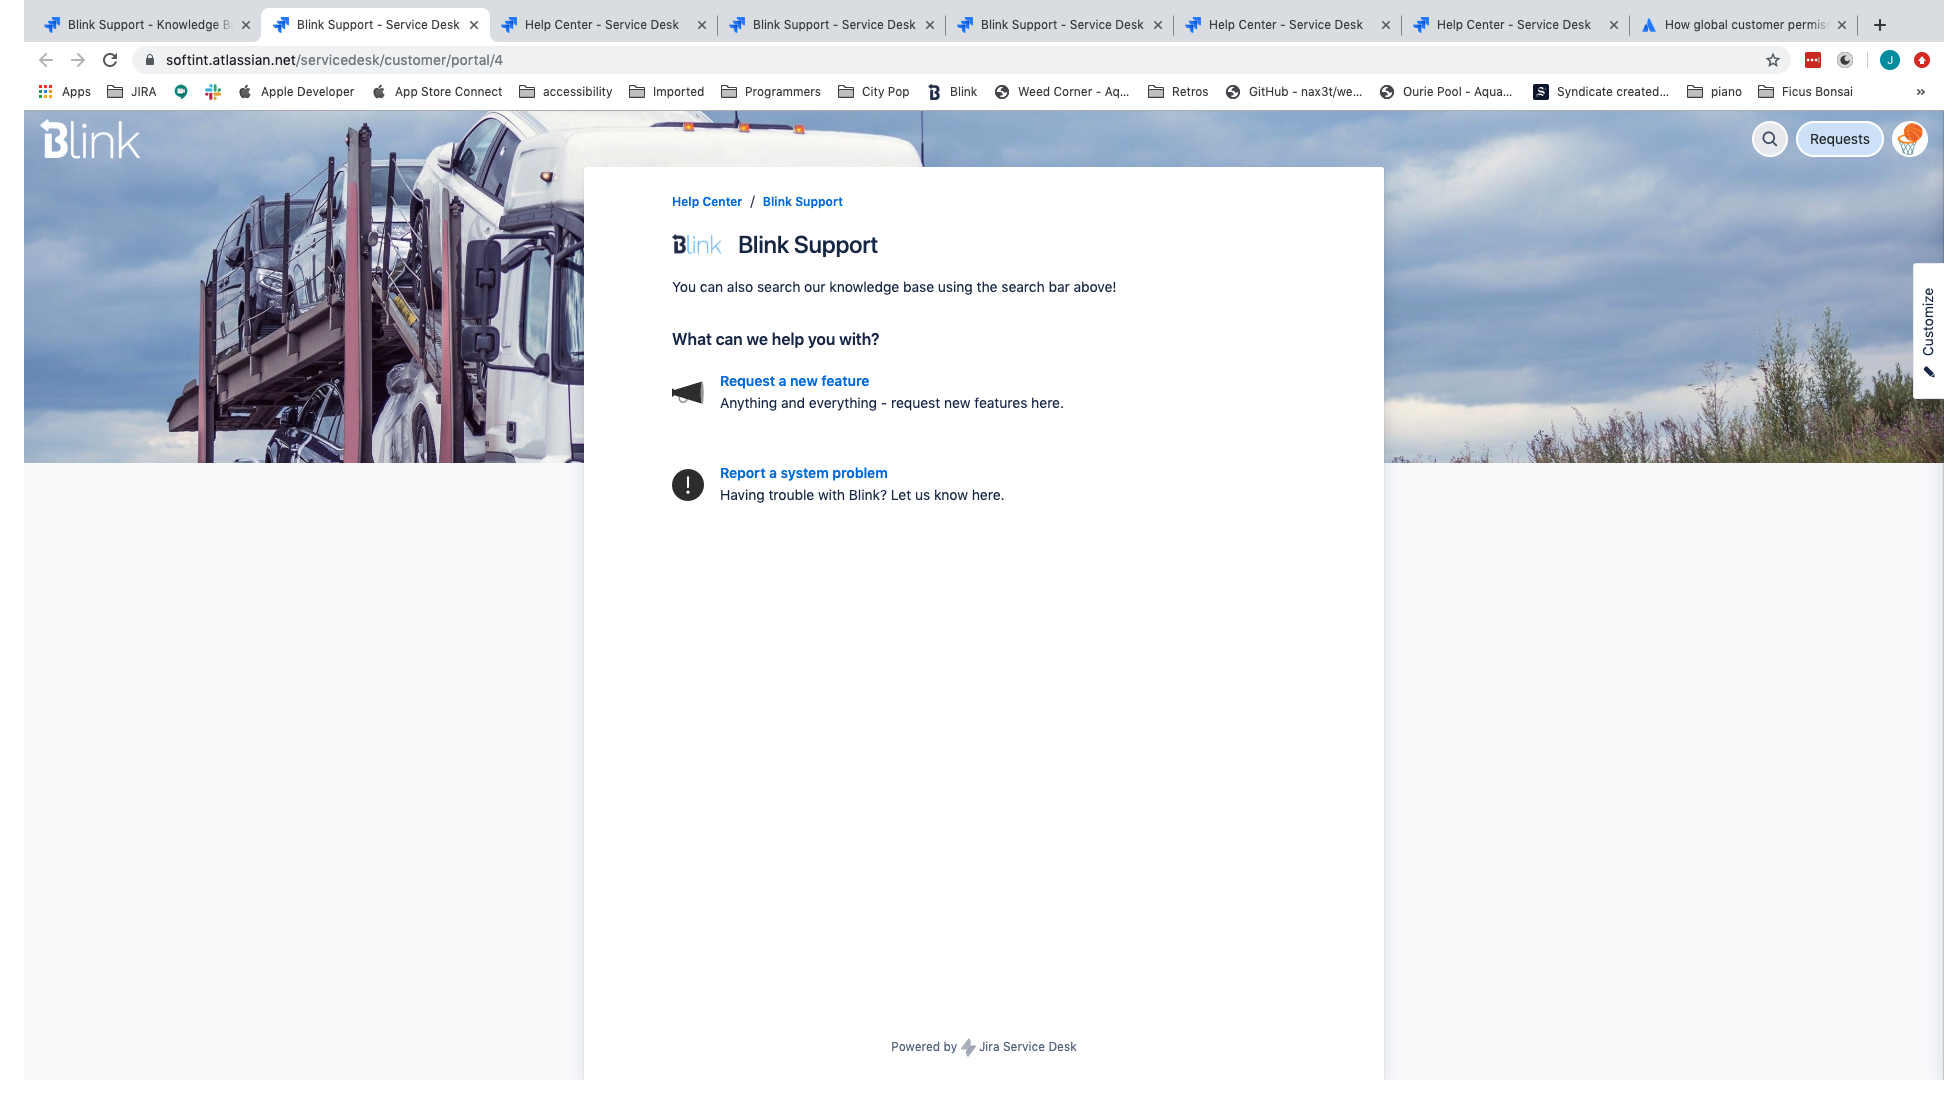
Task: Go to Help Center breadcrumb
Action: 707,202
